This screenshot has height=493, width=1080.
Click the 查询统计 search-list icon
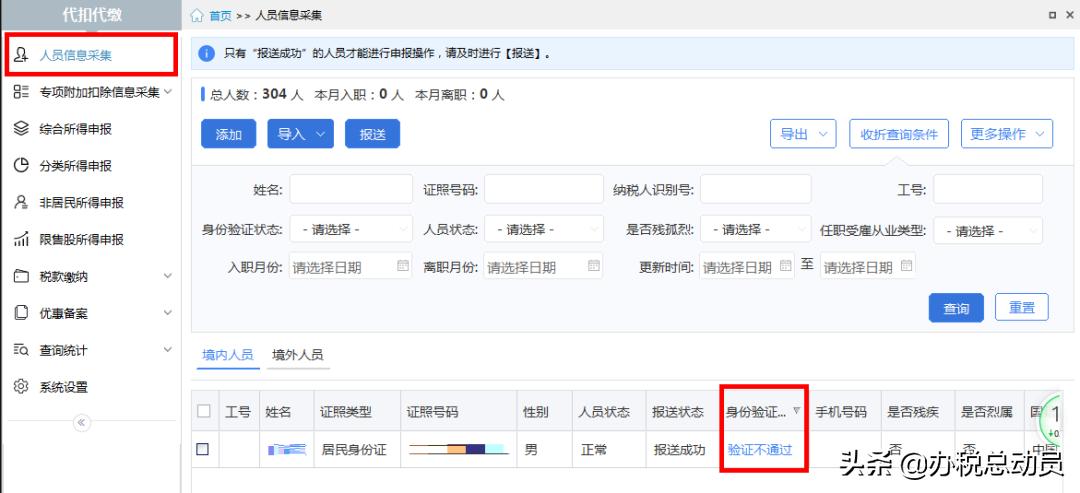(x=21, y=350)
